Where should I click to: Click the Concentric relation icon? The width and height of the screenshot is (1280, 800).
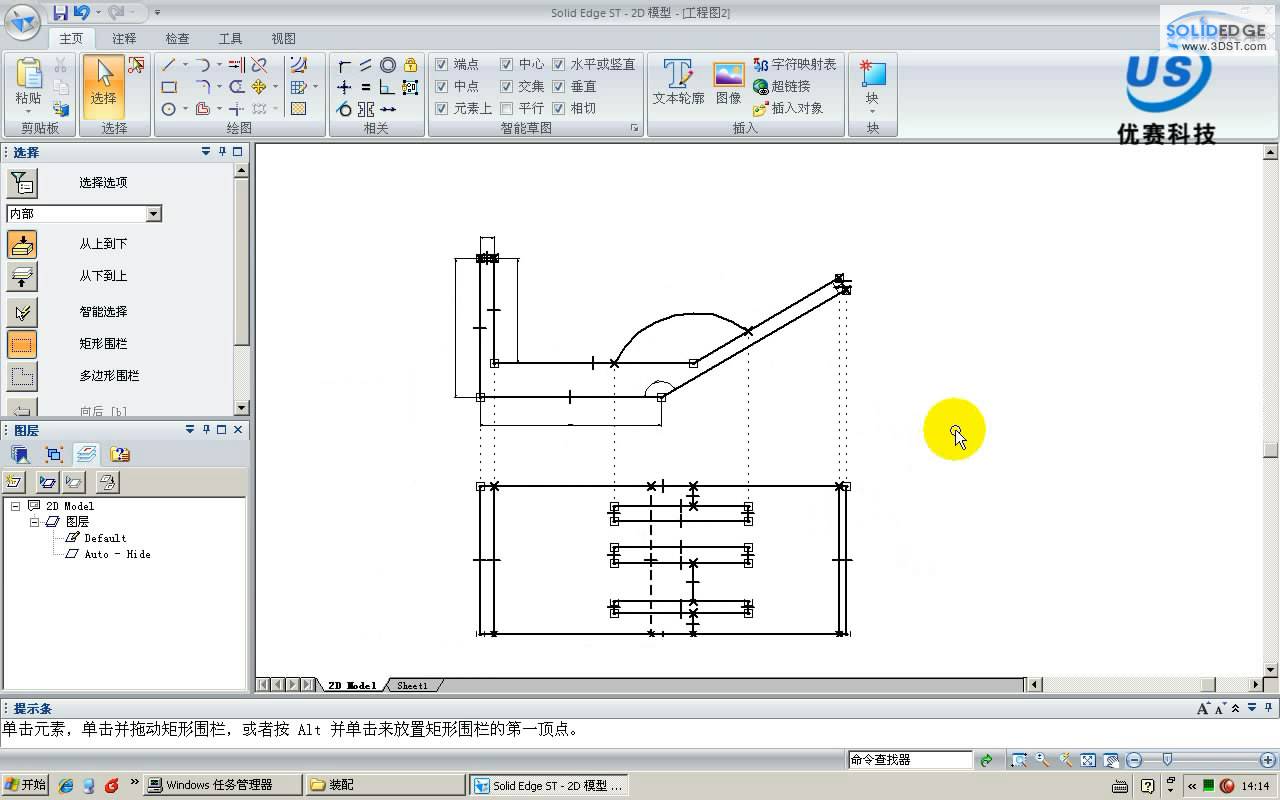click(388, 65)
